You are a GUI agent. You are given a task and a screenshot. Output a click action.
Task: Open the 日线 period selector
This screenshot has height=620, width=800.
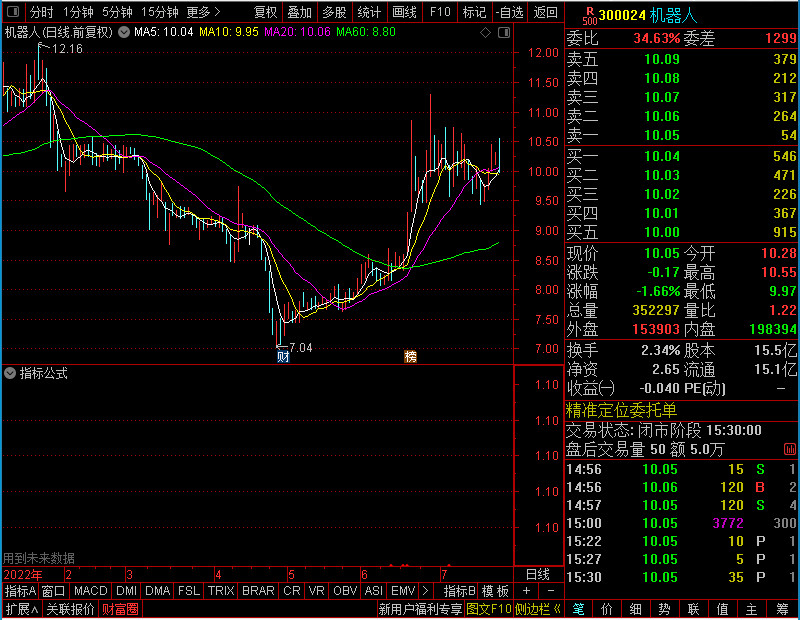(538, 575)
